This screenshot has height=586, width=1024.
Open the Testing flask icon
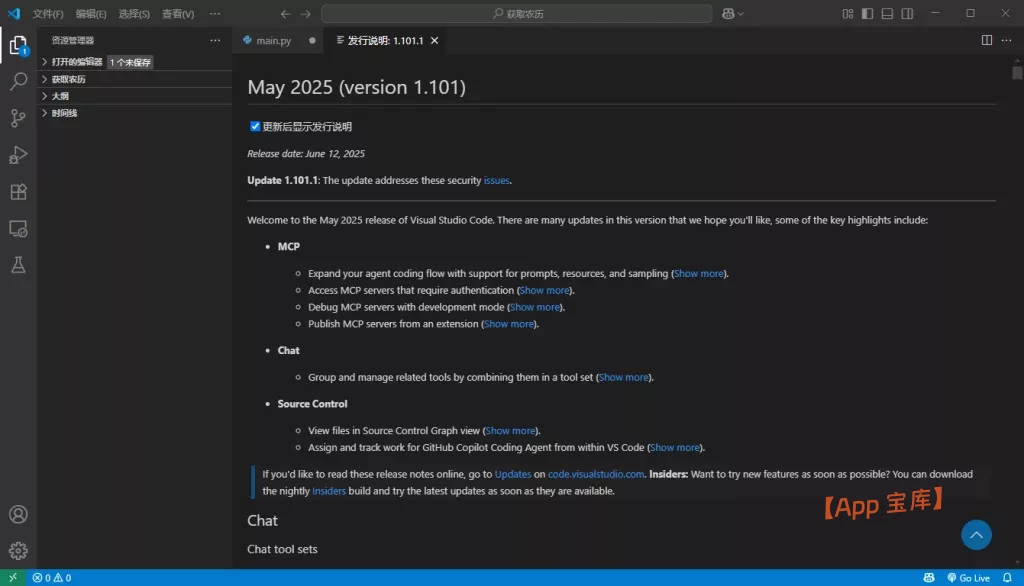coord(18,265)
